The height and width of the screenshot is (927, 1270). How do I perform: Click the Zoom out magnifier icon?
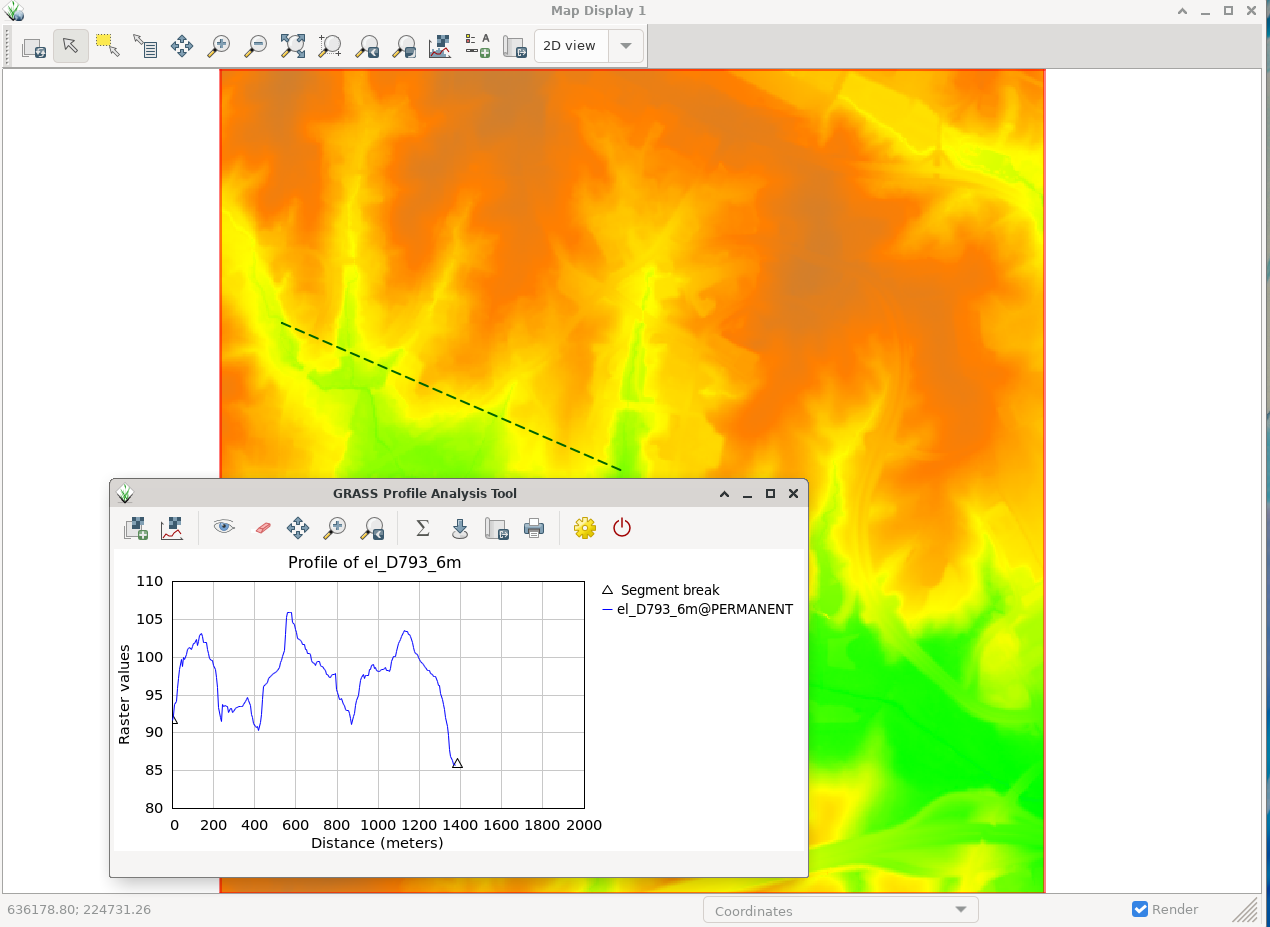[255, 46]
